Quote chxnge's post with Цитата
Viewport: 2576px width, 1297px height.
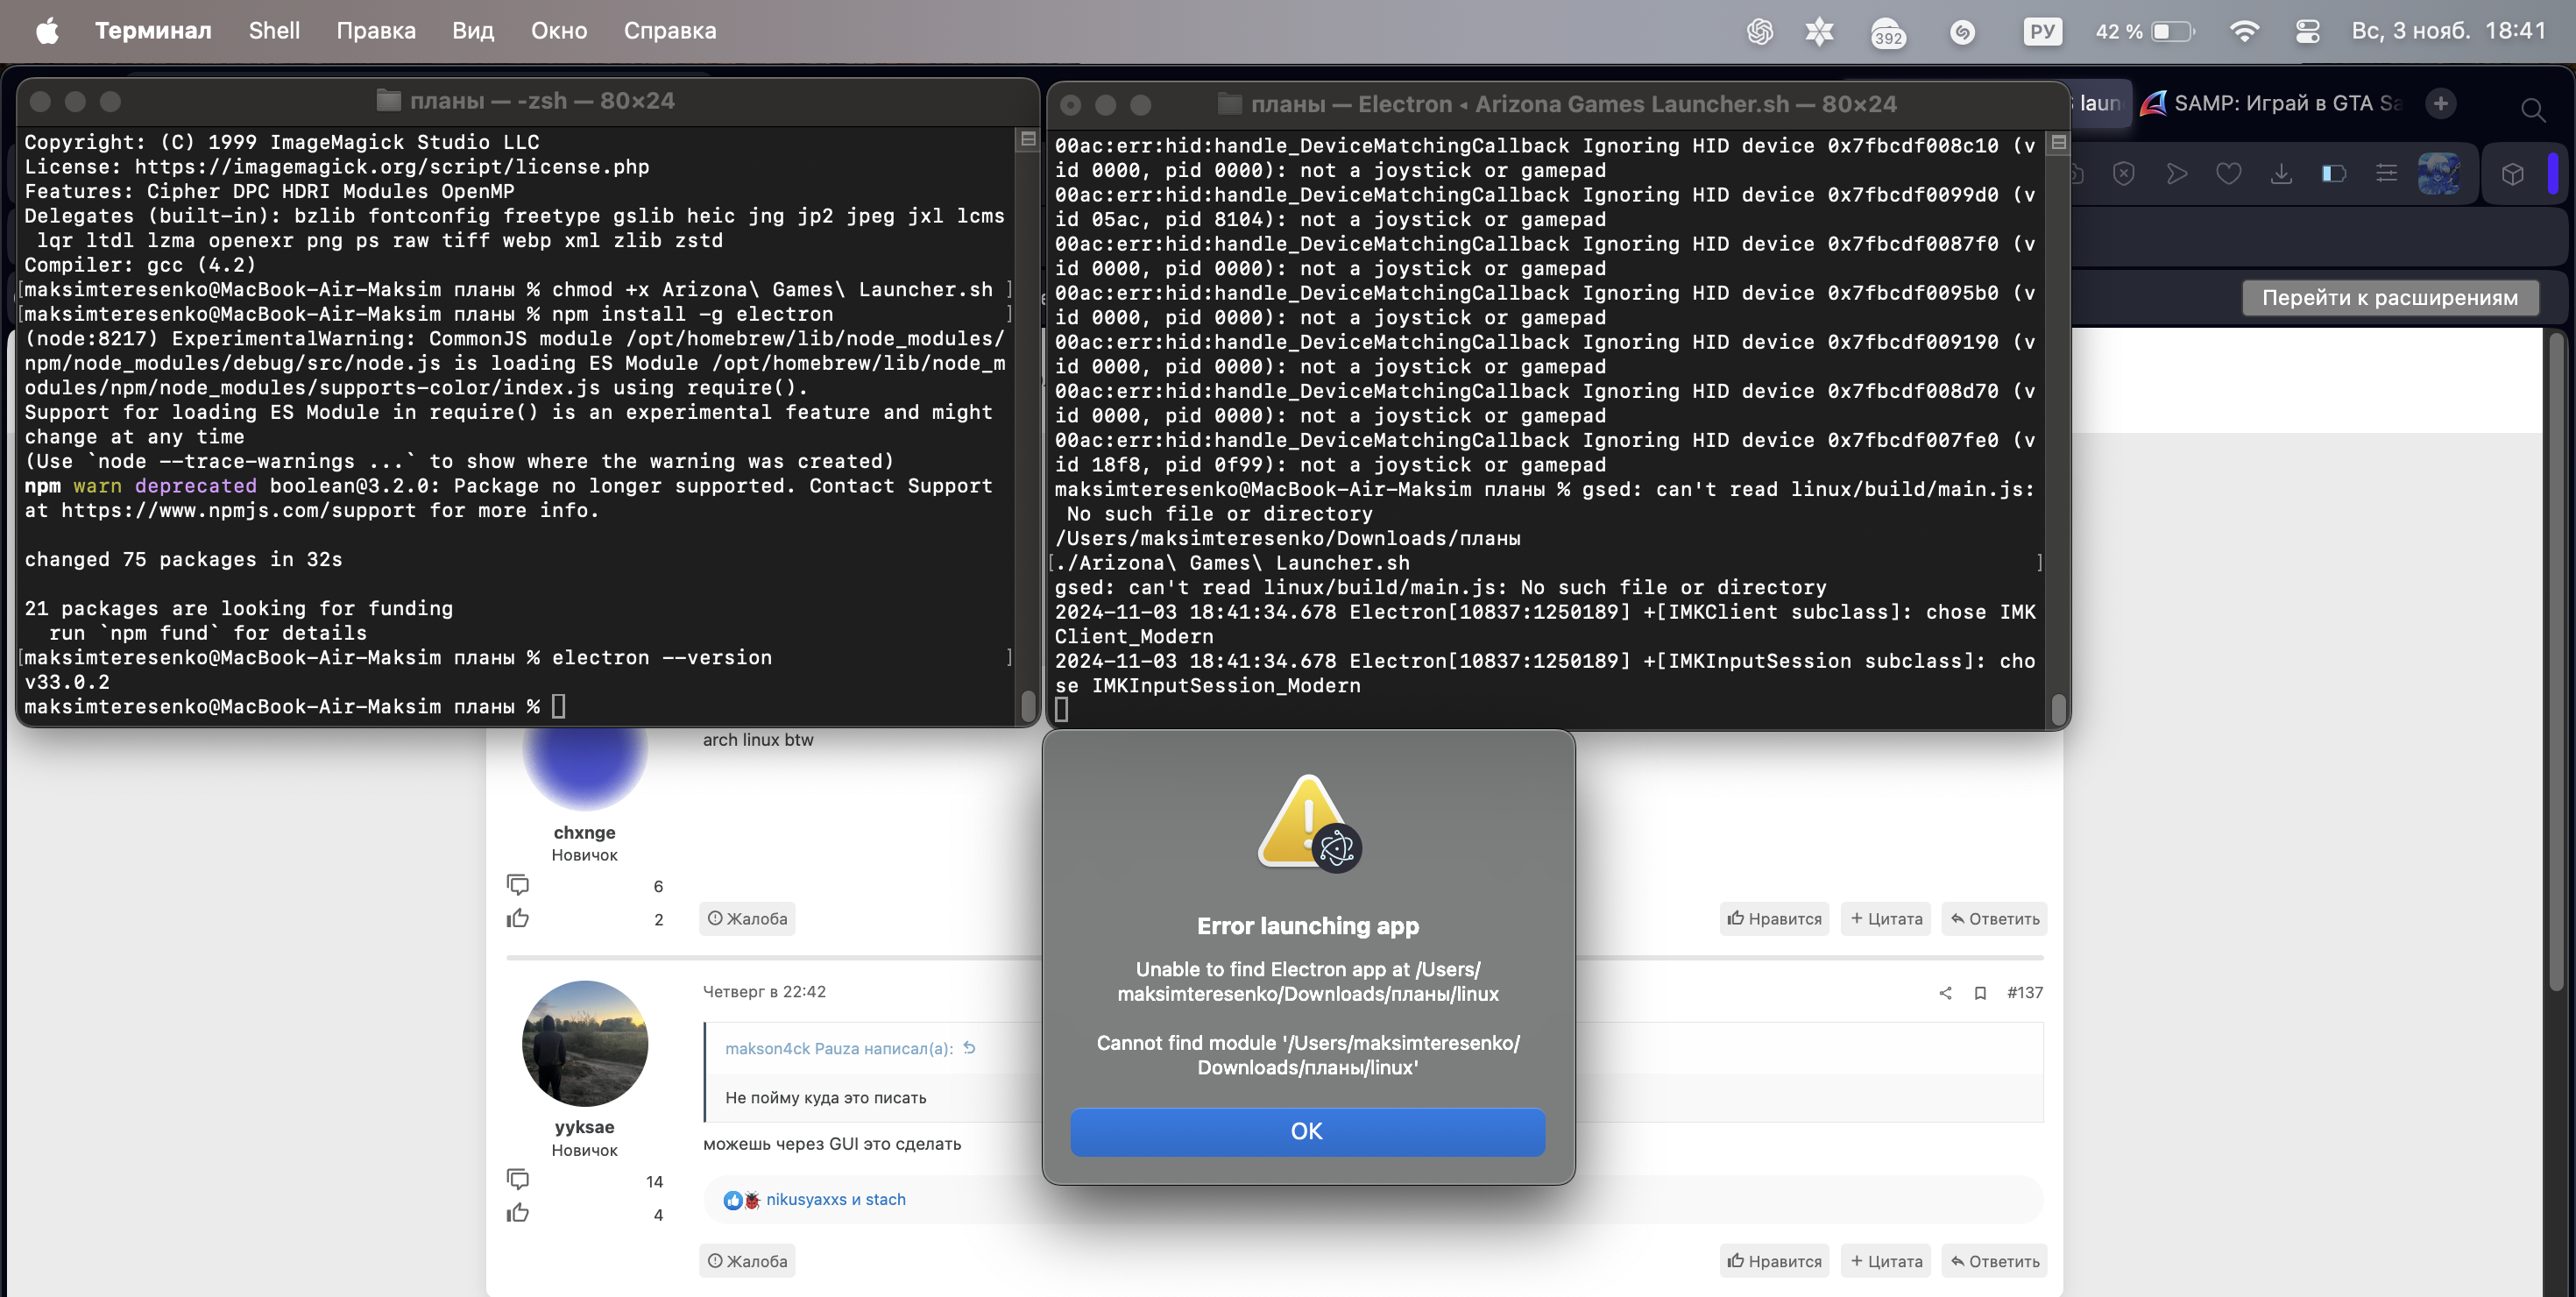pyautogui.click(x=1886, y=918)
